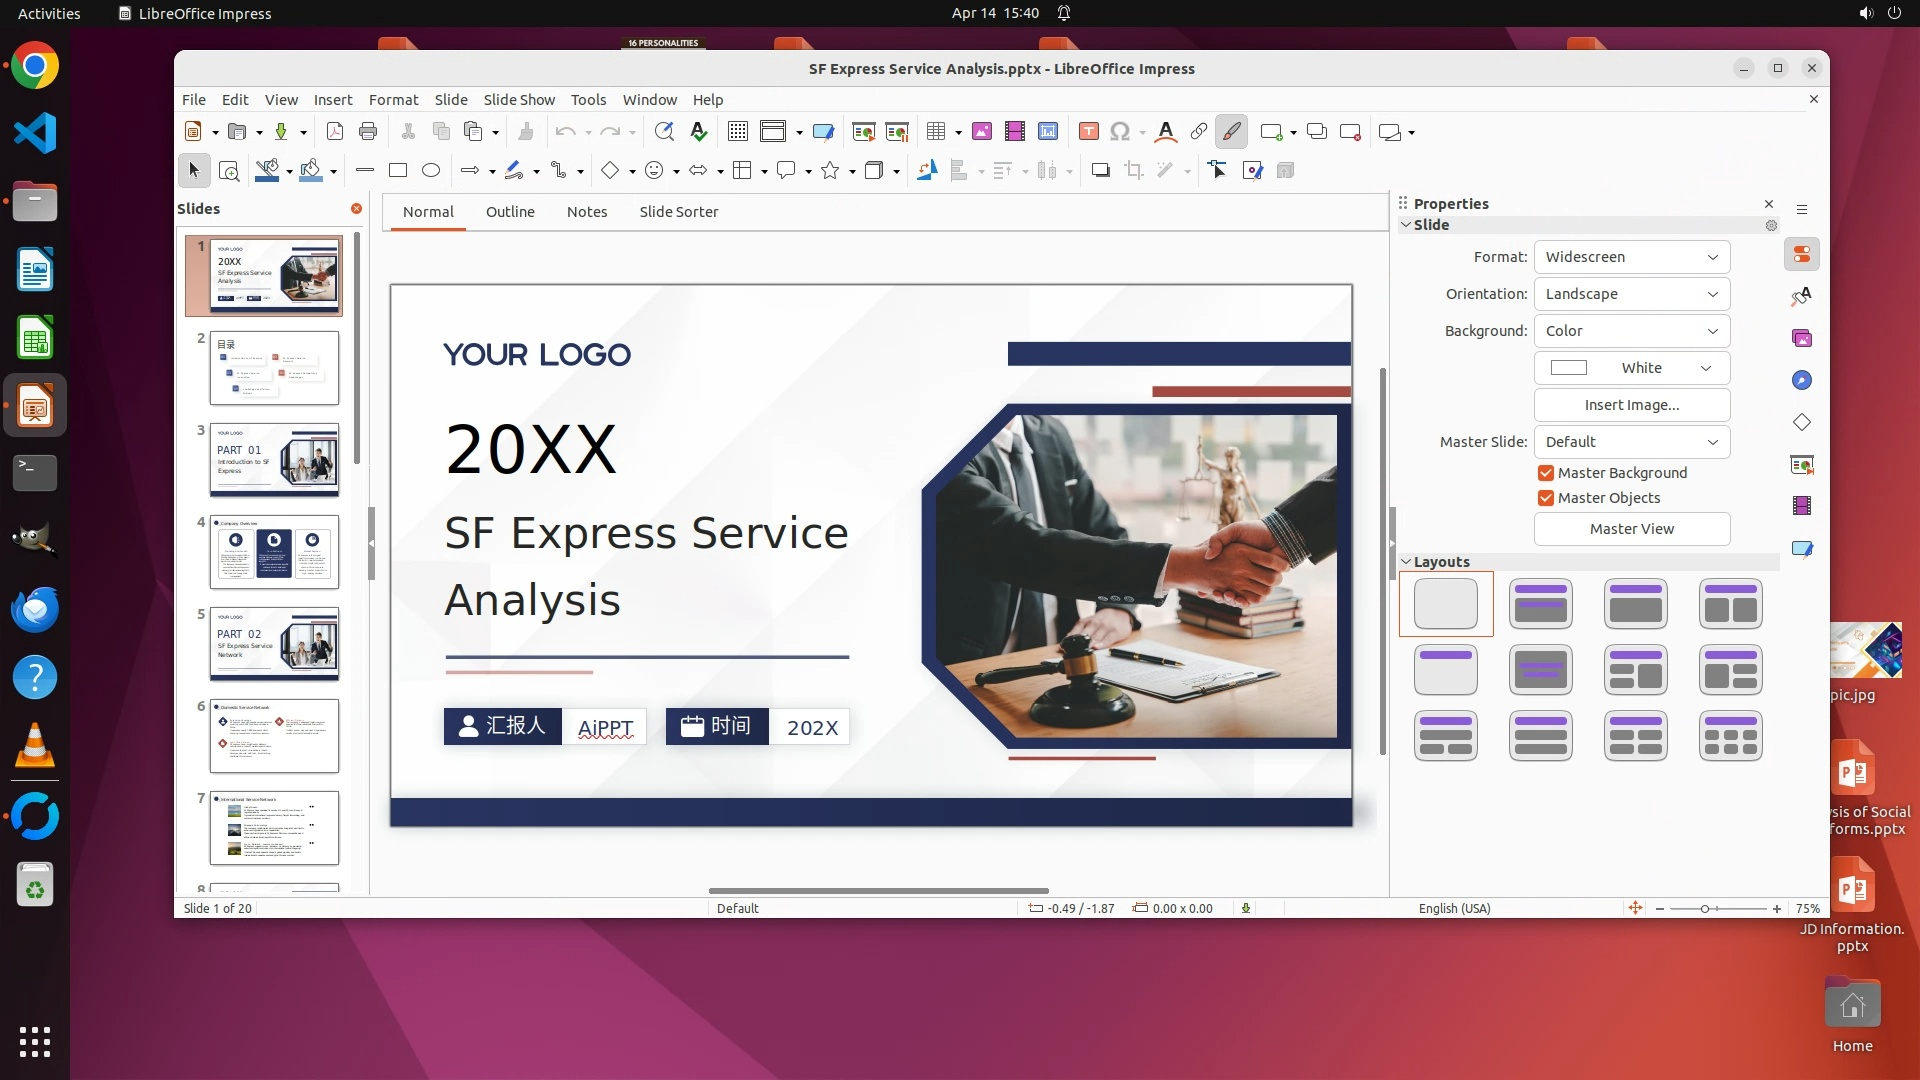Click the Master View button
The width and height of the screenshot is (1920, 1080).
coord(1631,529)
